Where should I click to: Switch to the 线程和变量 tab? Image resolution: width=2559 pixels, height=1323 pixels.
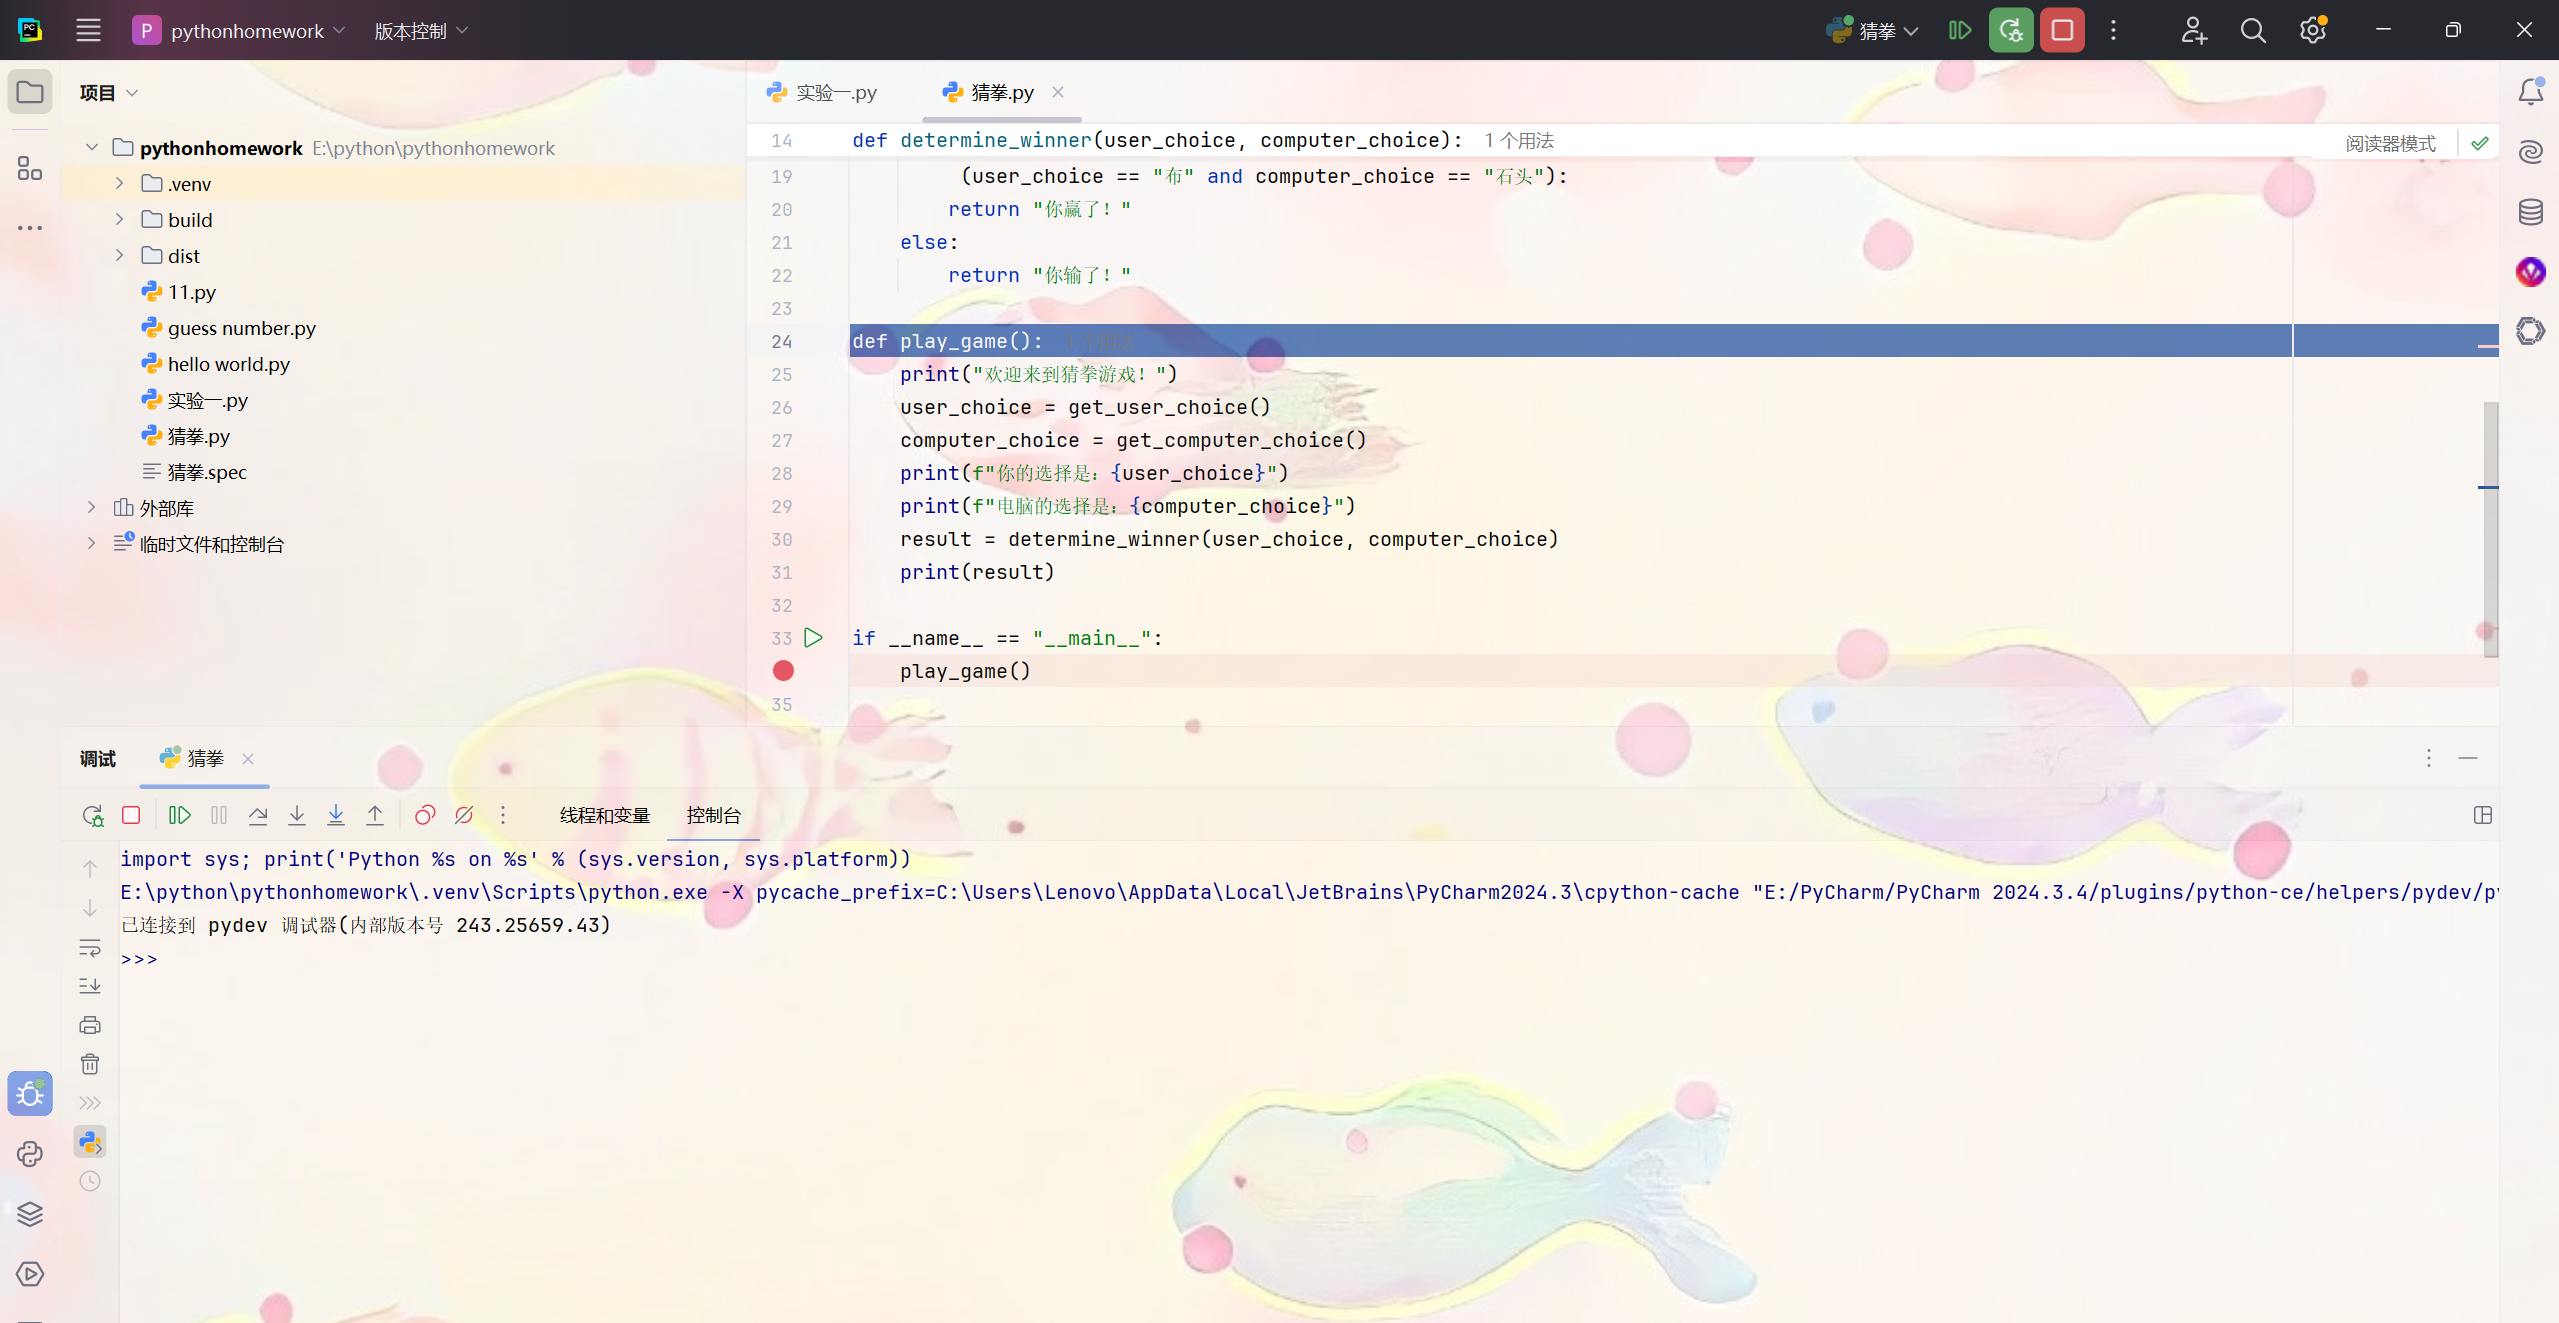[x=604, y=815]
